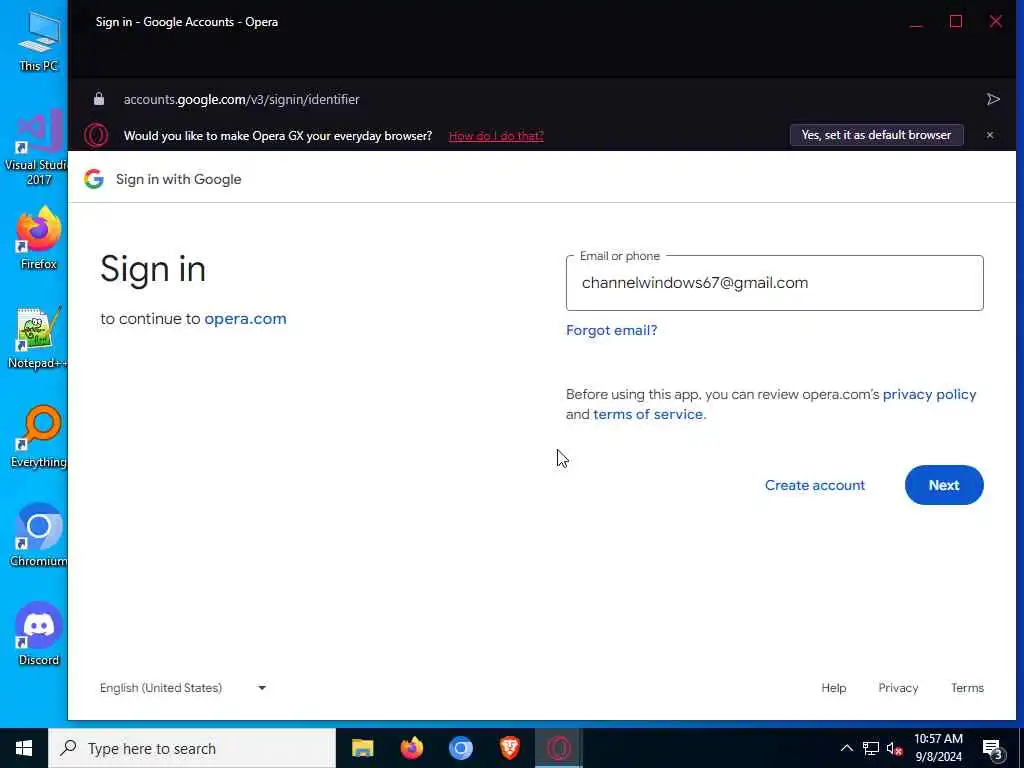The image size is (1024, 768).
Task: Click Create account
Action: (x=814, y=485)
